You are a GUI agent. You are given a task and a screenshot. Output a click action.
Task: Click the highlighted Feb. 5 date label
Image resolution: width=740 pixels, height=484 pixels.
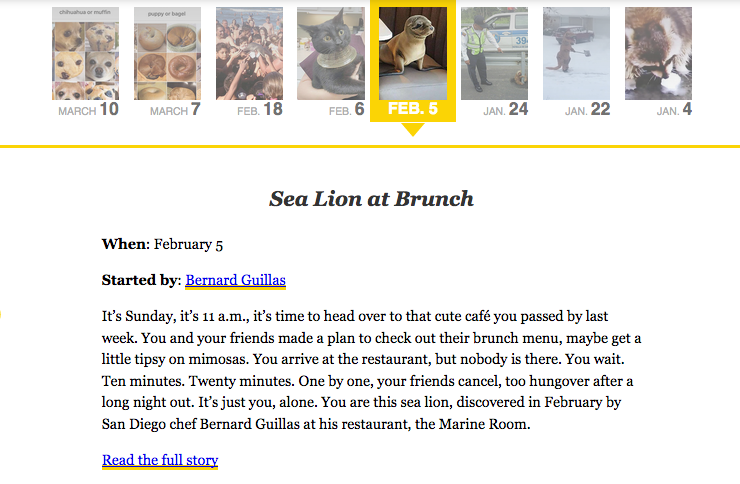(x=413, y=109)
